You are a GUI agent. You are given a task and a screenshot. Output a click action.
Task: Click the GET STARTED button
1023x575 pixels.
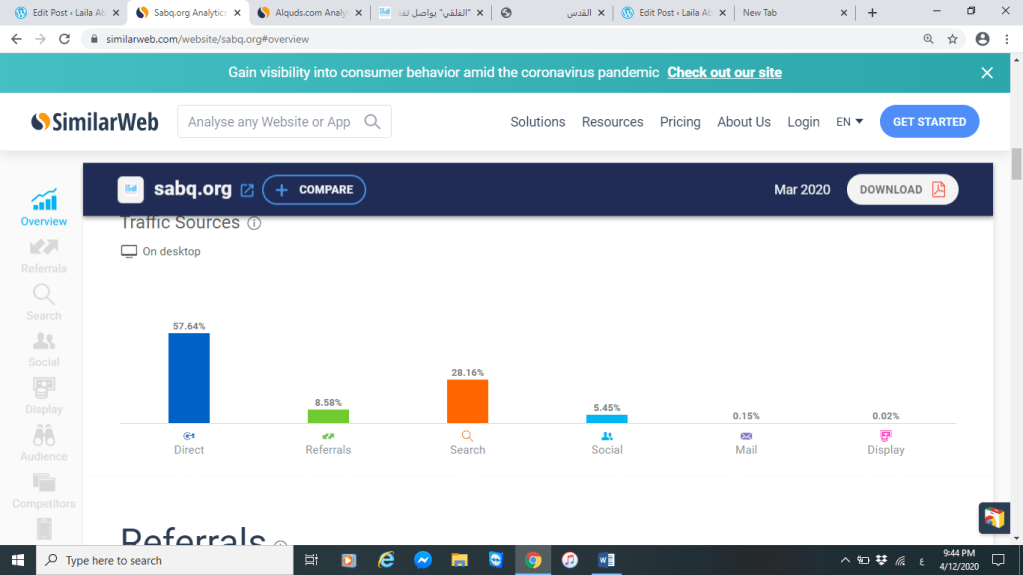tap(929, 122)
